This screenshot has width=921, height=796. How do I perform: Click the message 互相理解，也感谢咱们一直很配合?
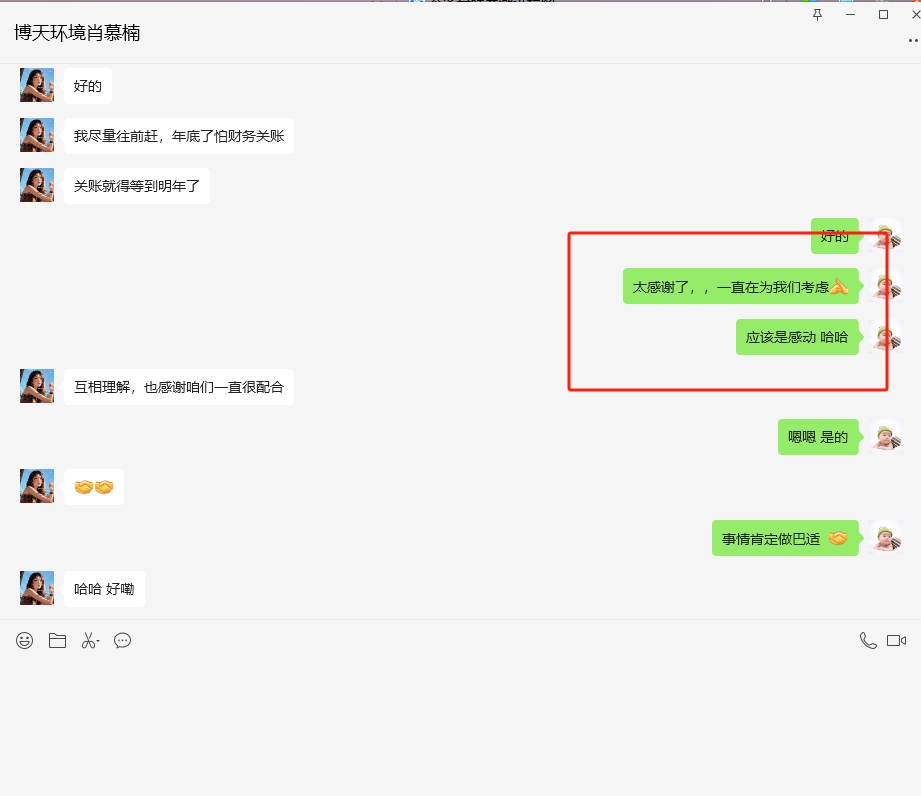[x=179, y=387]
